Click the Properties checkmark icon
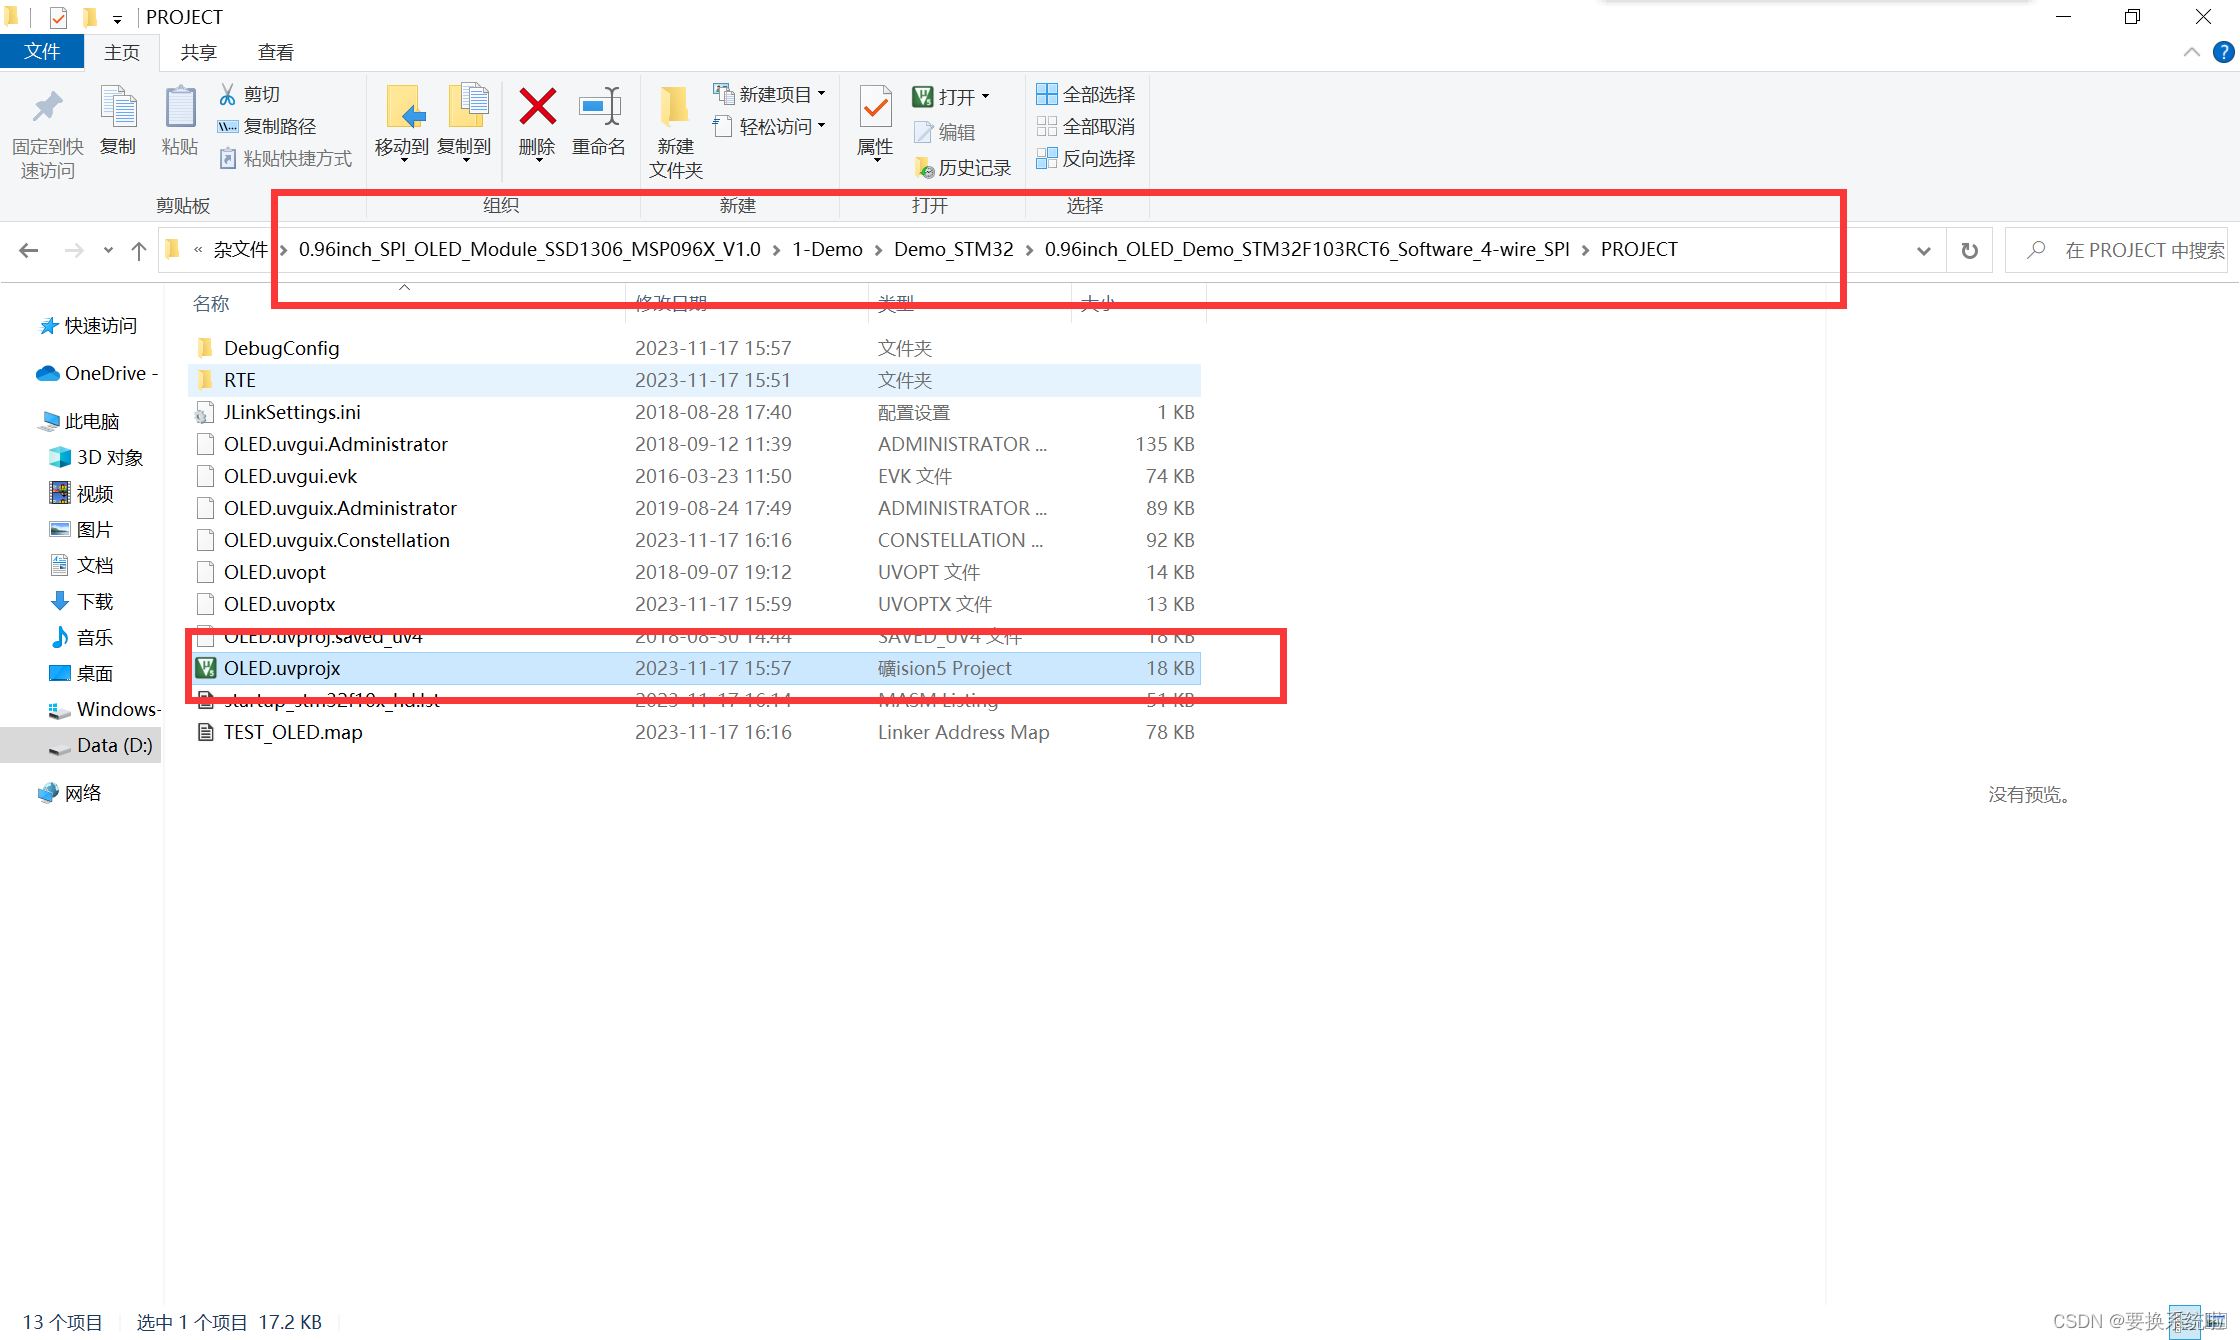The width and height of the screenshot is (2240, 1340). point(875,108)
